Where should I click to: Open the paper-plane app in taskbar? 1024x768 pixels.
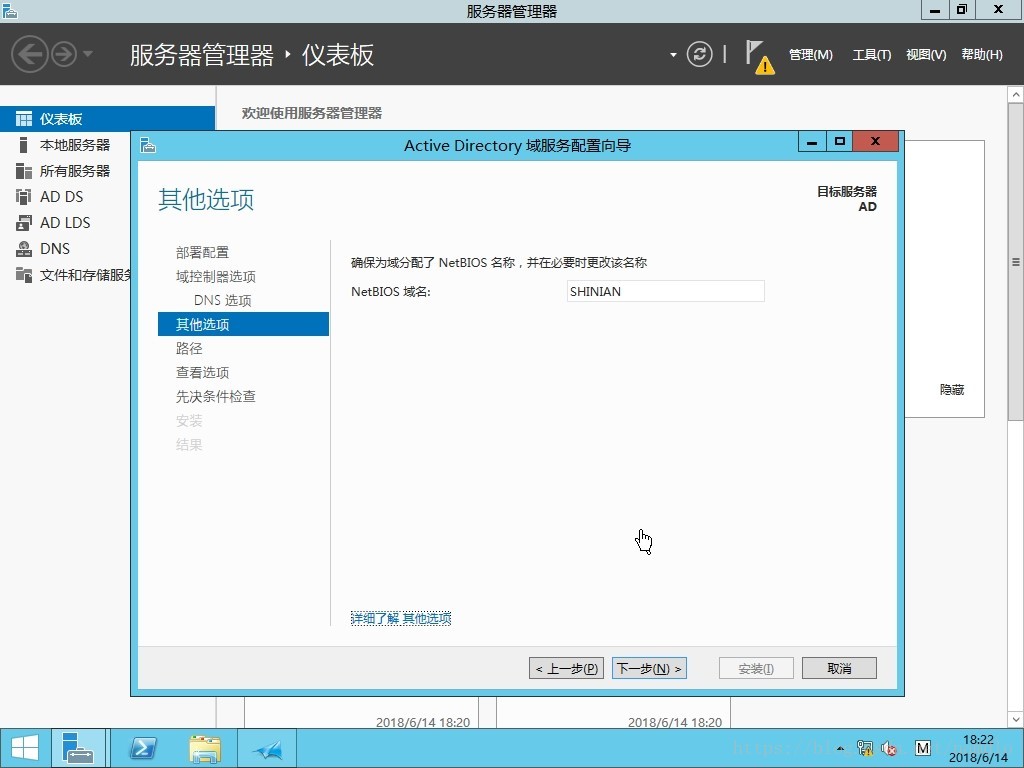267,748
